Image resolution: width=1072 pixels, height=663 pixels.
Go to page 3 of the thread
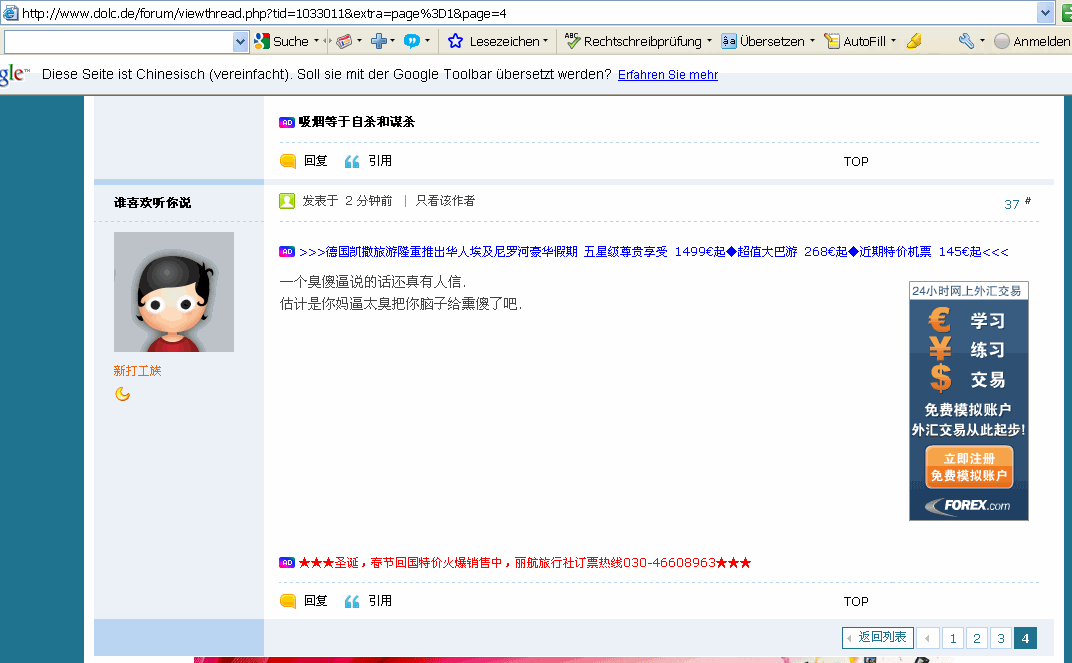coord(1000,638)
